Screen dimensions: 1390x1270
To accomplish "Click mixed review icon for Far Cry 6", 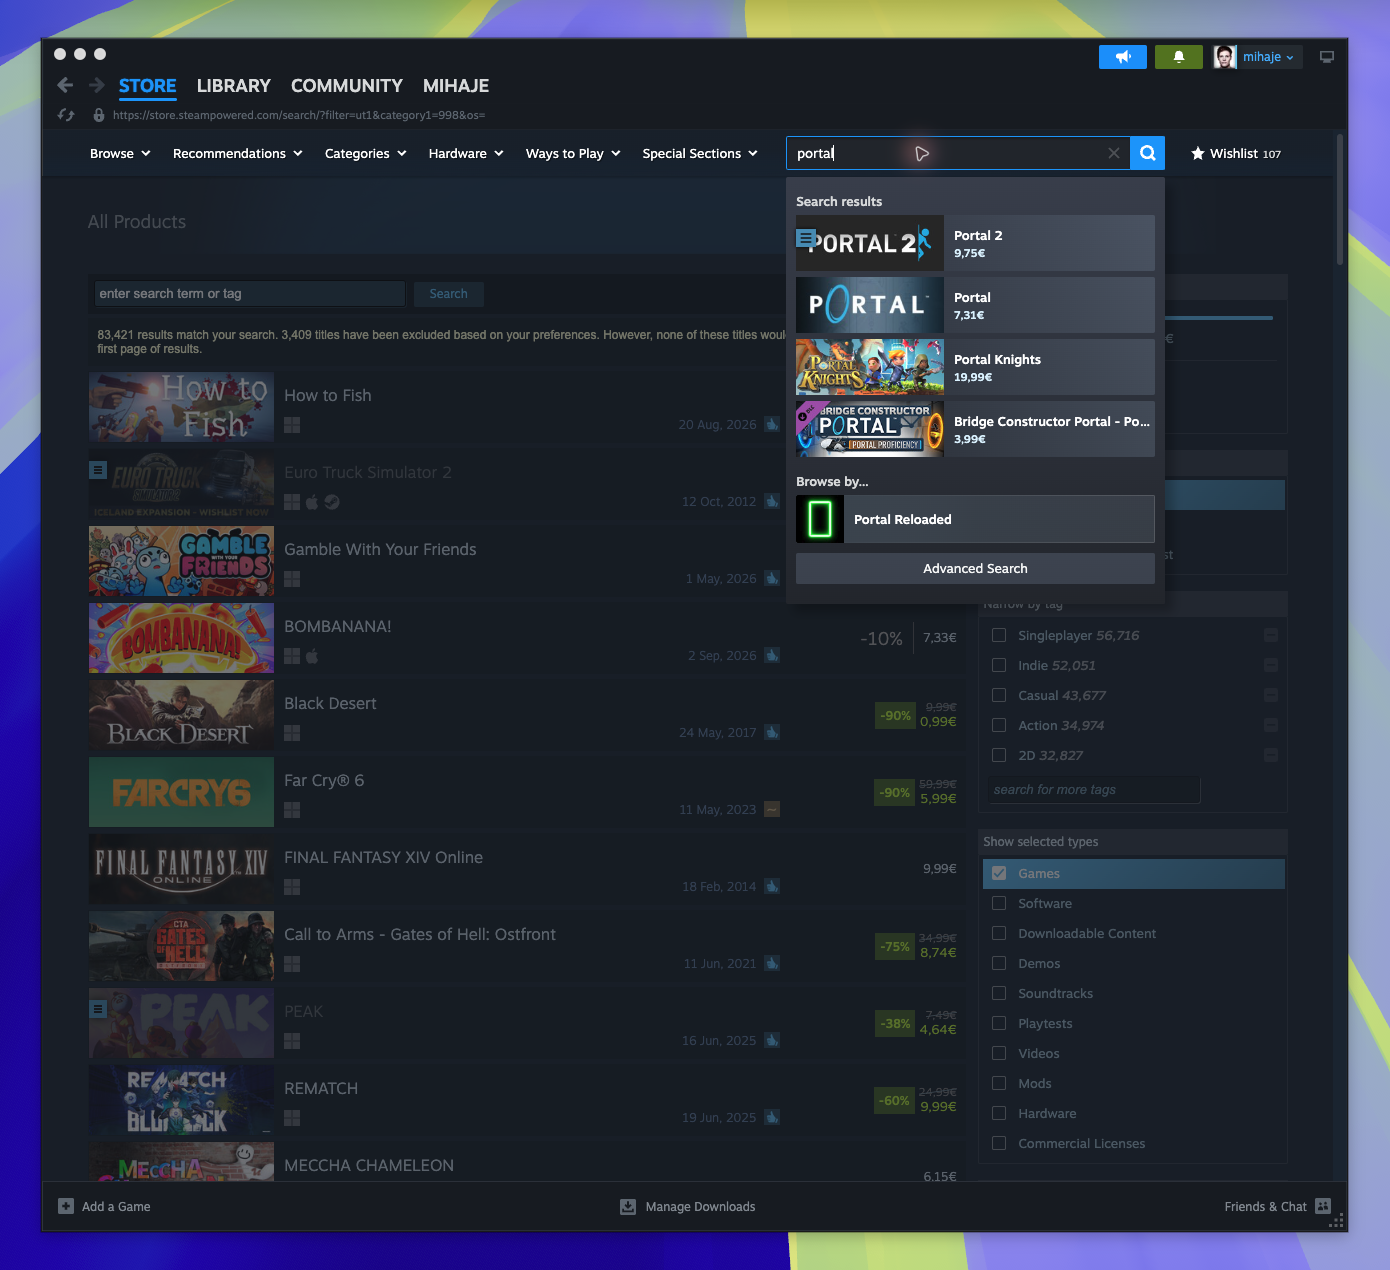I will point(772,809).
